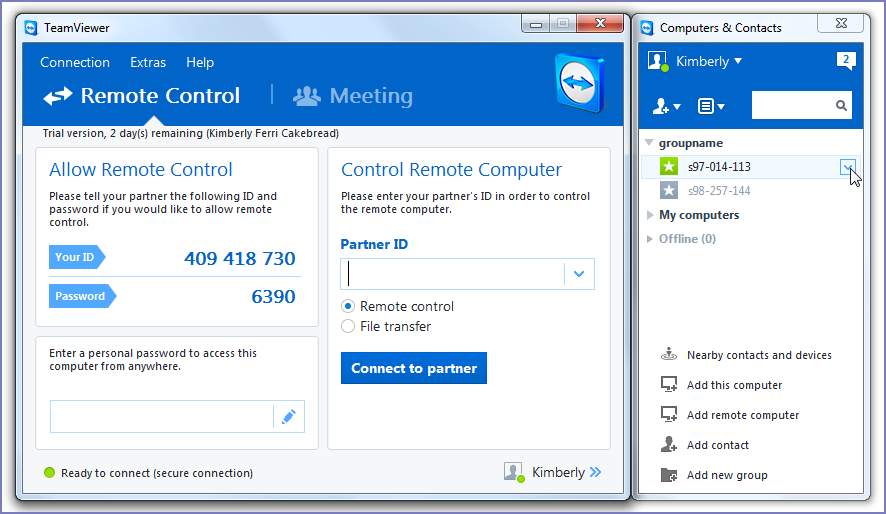Click the password value 6390
This screenshot has width=886, height=514.
[x=273, y=296]
